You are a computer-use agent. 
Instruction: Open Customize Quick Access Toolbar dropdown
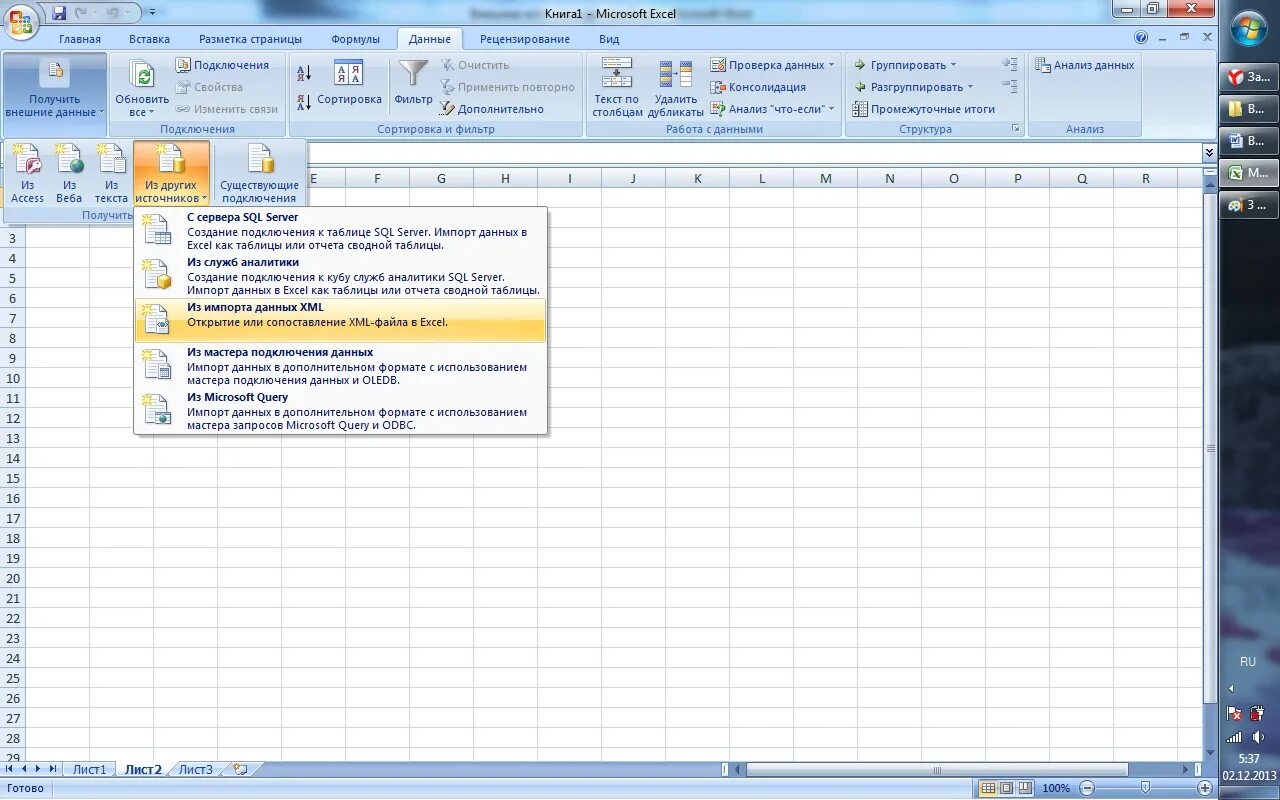click(x=152, y=13)
